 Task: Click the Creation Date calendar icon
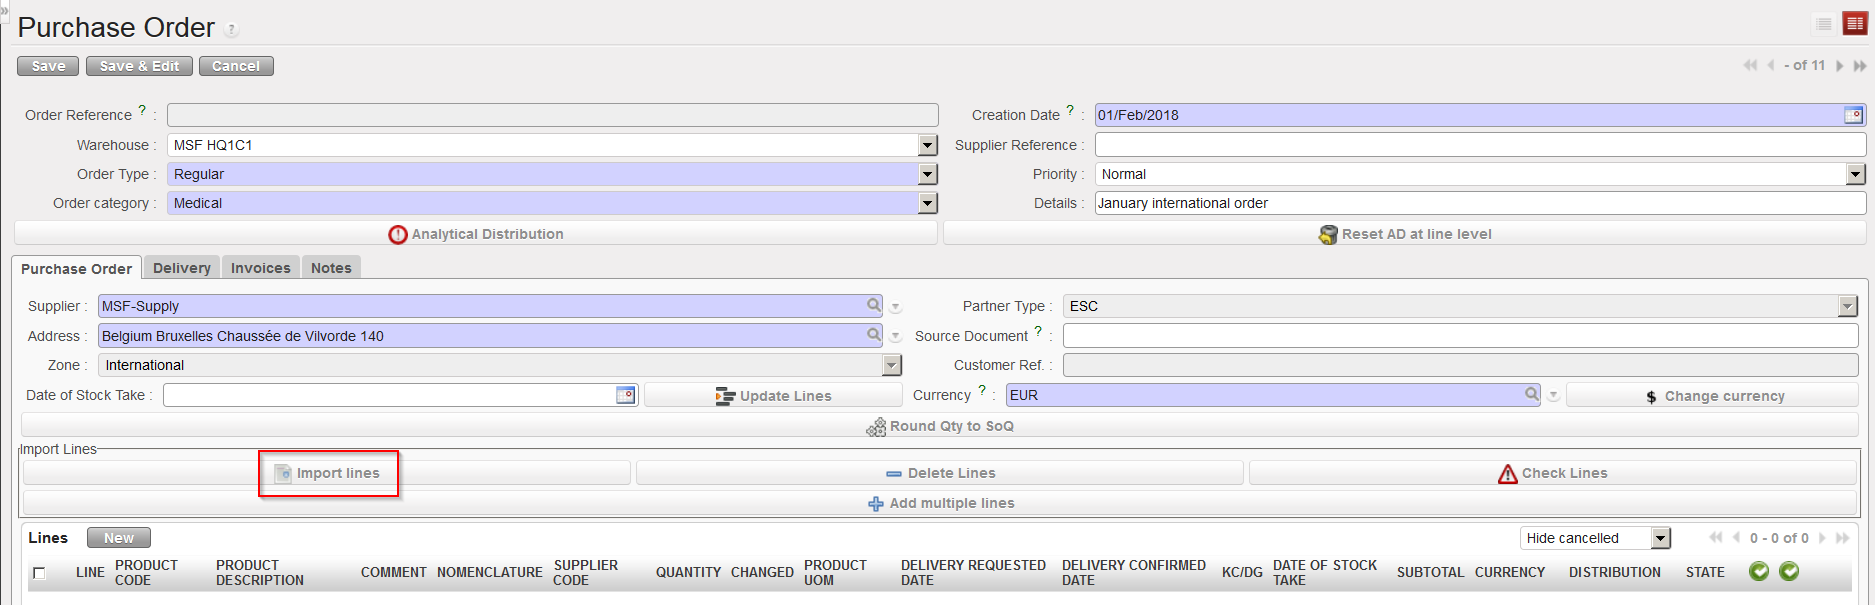coord(1853,115)
